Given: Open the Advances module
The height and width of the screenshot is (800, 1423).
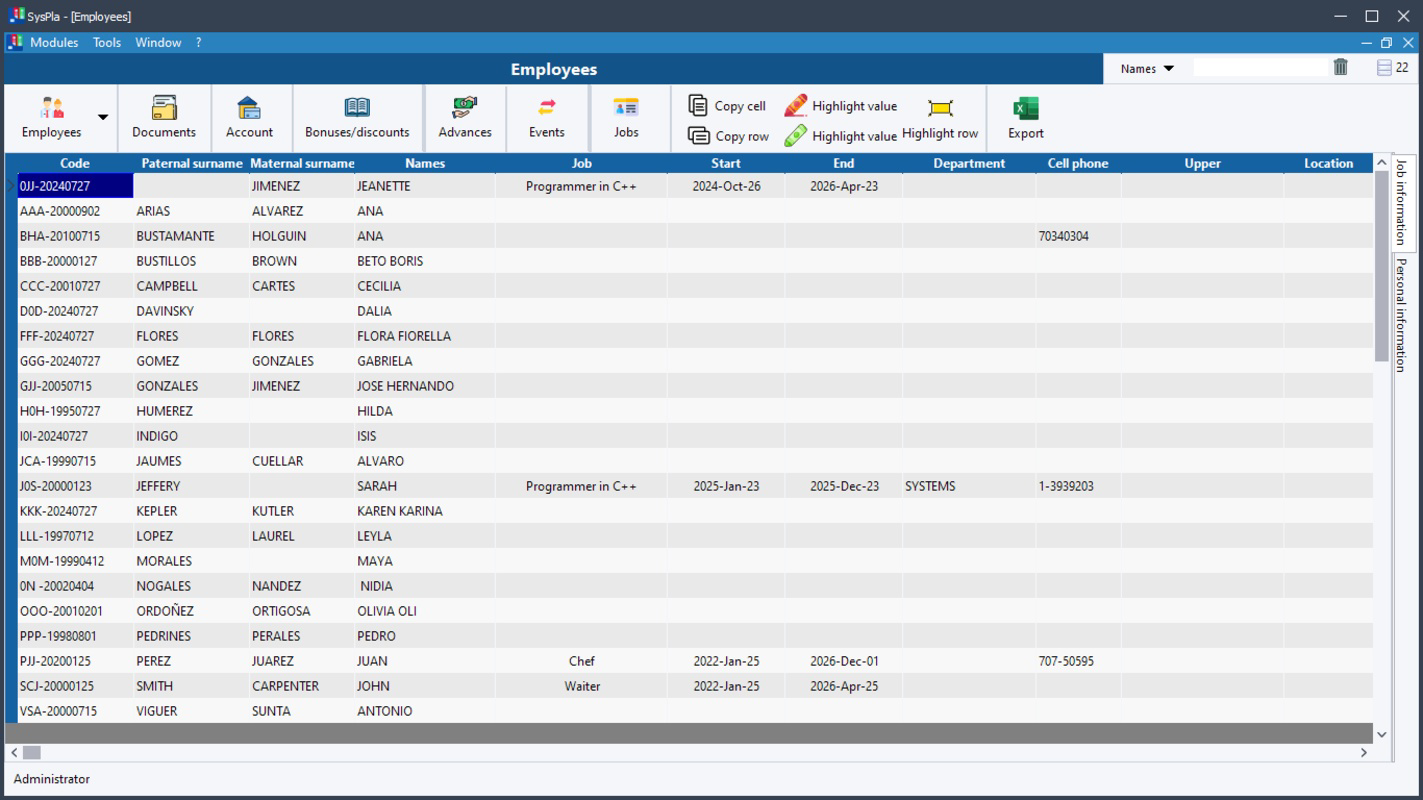Looking at the screenshot, I should (x=465, y=118).
